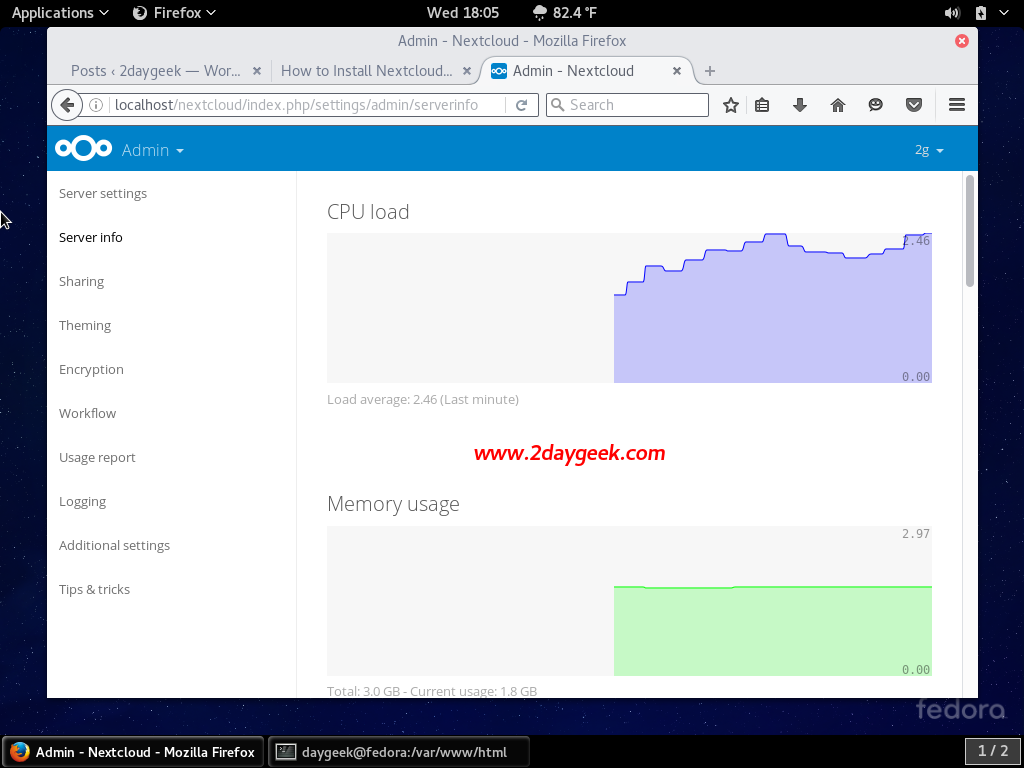Open the Hello chat smiley icon
This screenshot has width=1024, height=768.
click(876, 105)
